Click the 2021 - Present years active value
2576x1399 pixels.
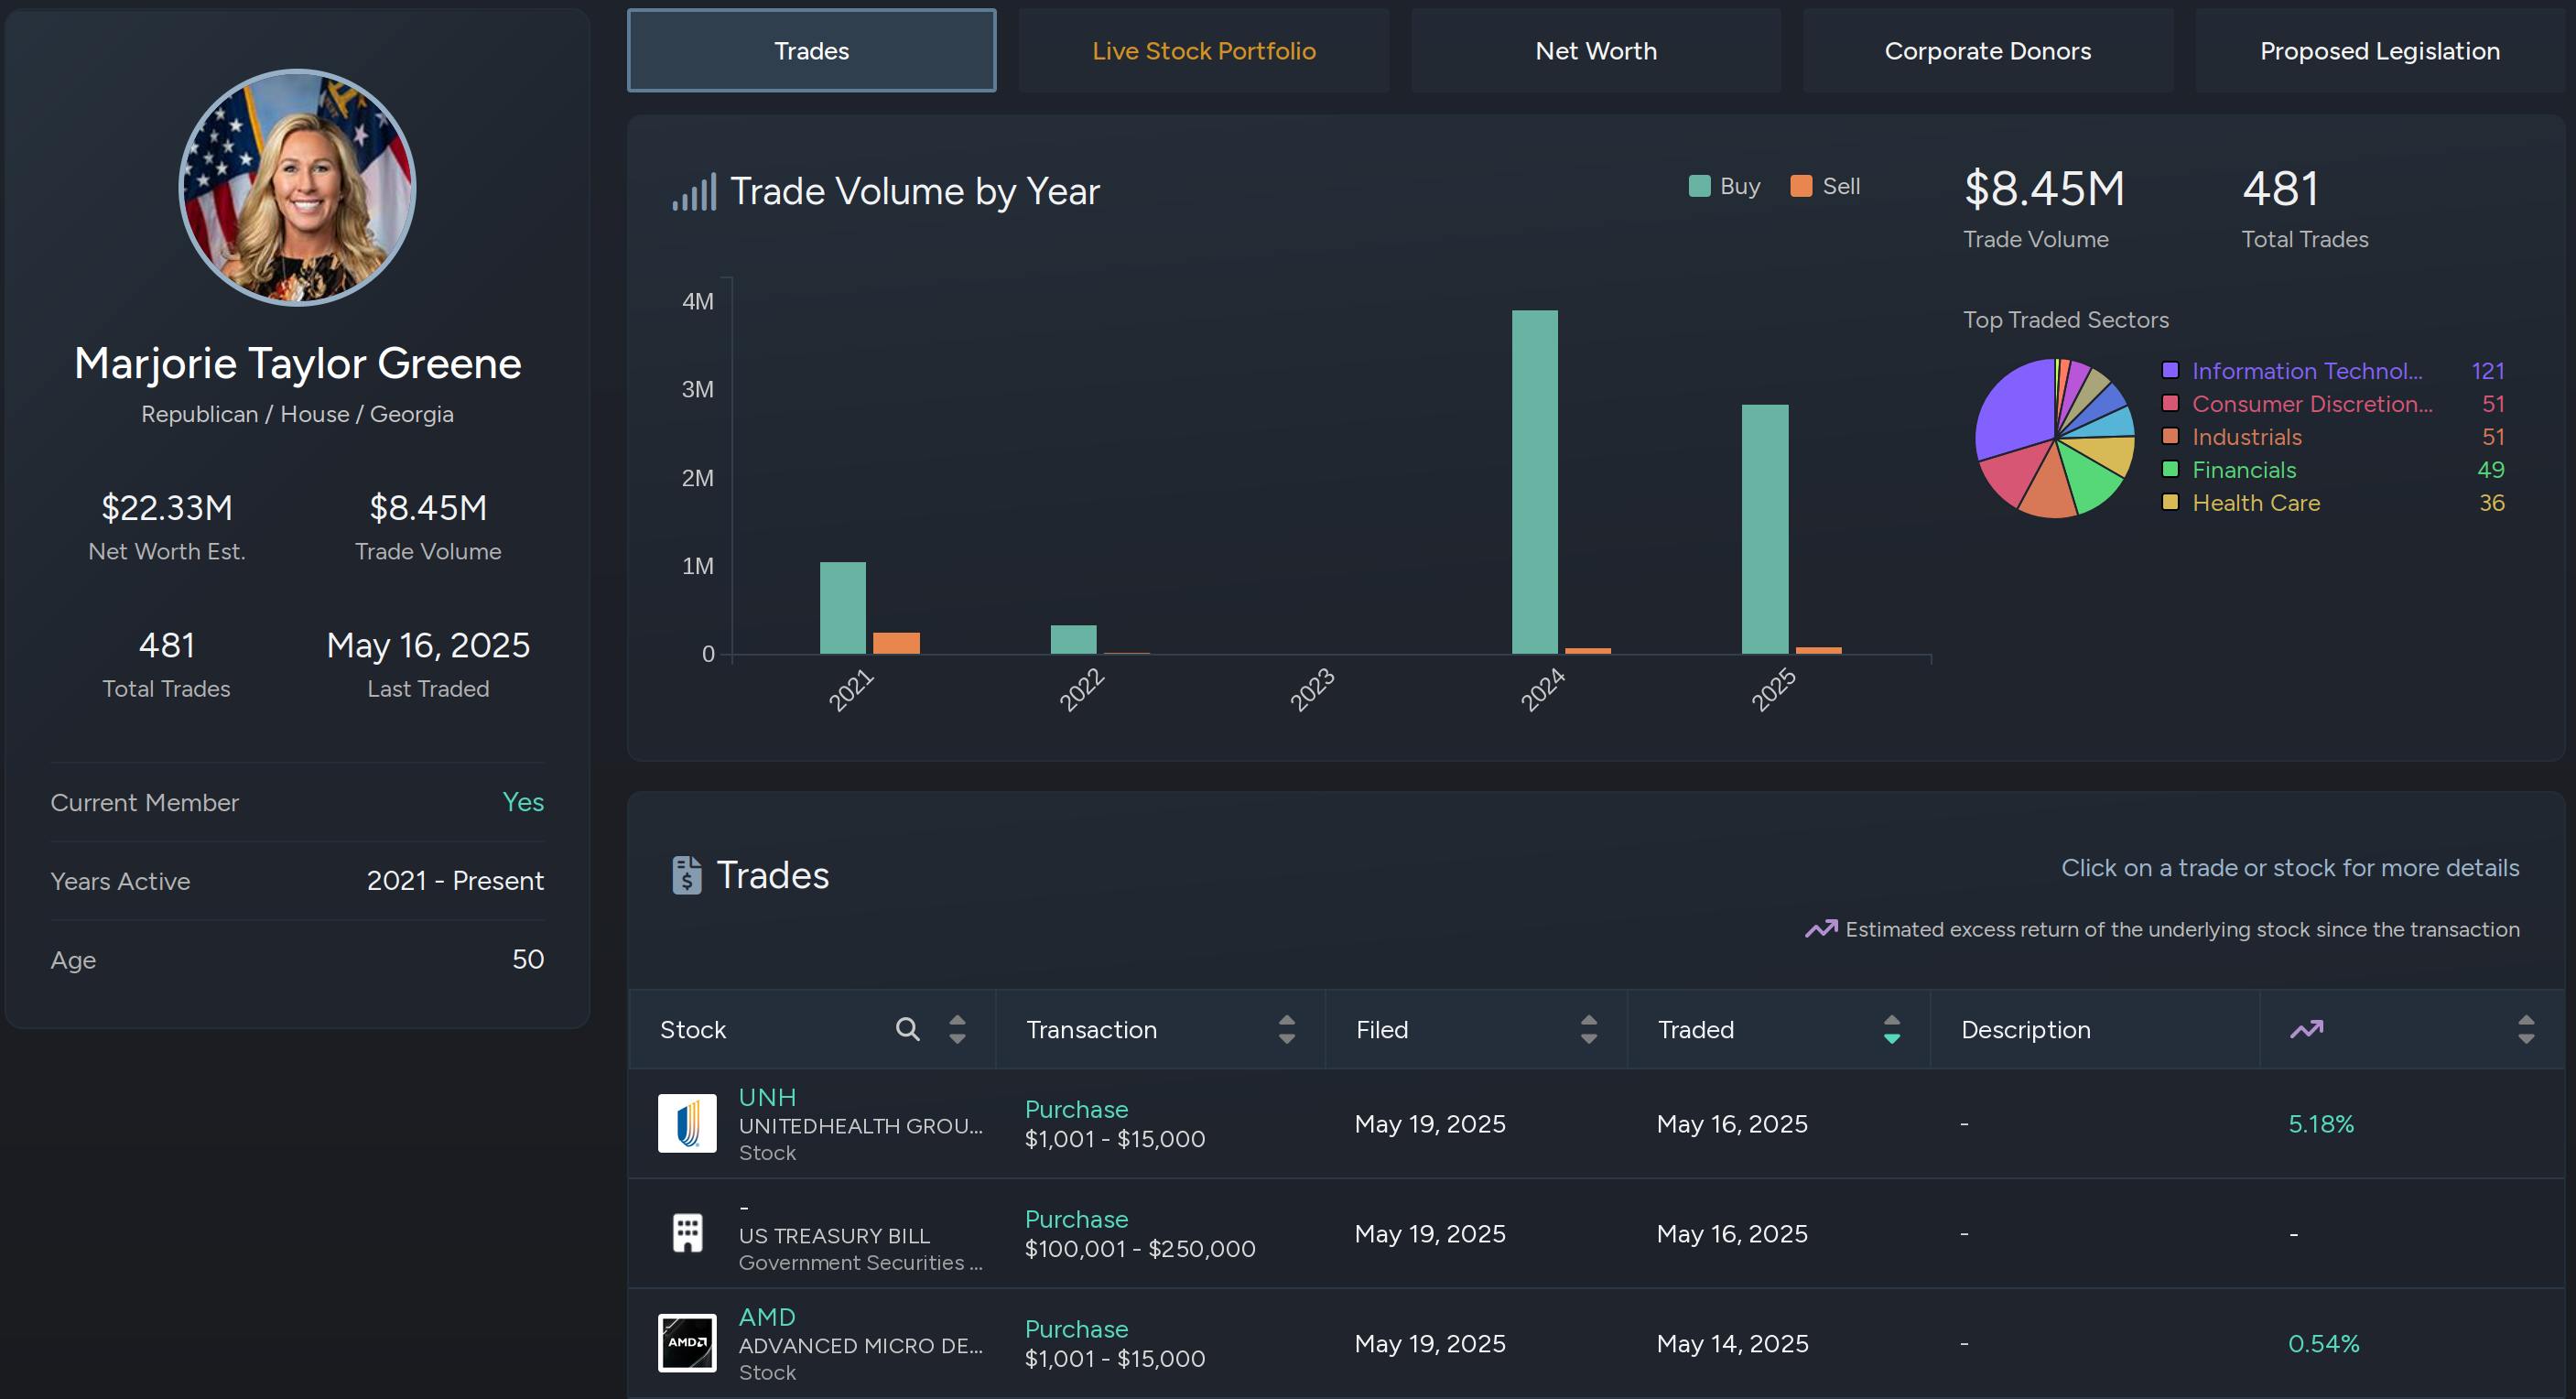455,881
